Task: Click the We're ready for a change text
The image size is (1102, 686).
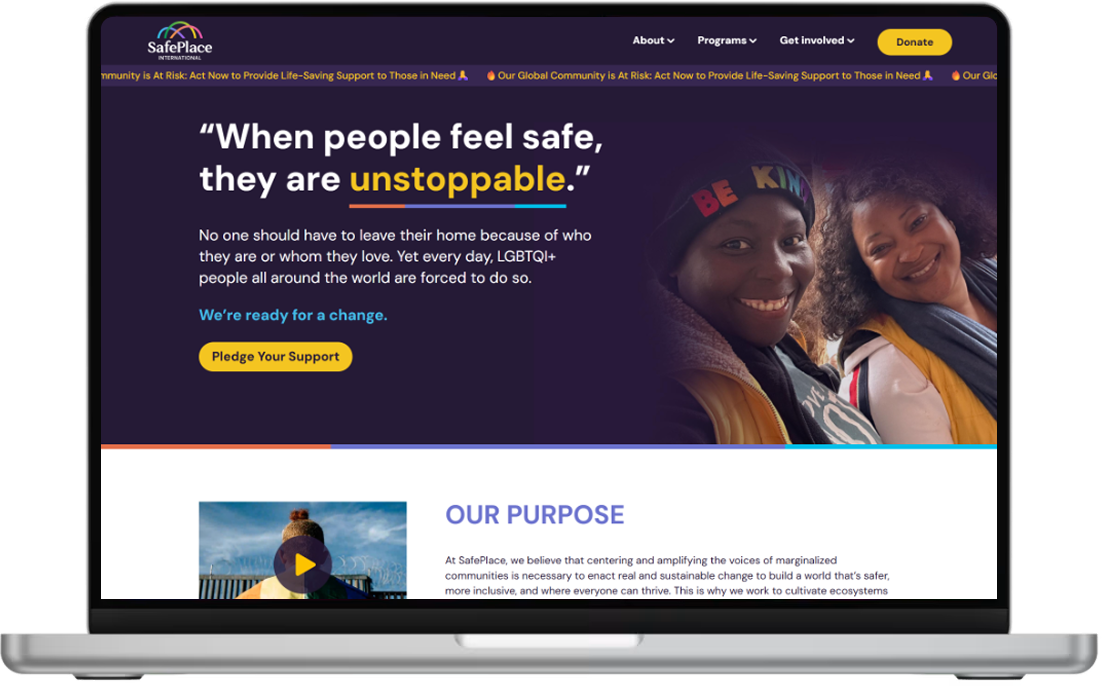Action: tap(293, 316)
